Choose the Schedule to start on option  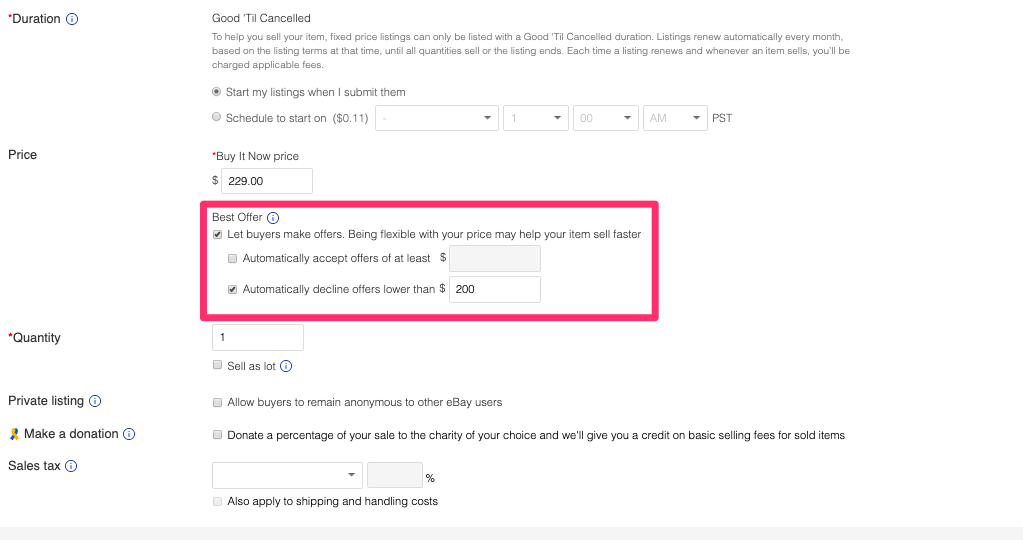(217, 117)
